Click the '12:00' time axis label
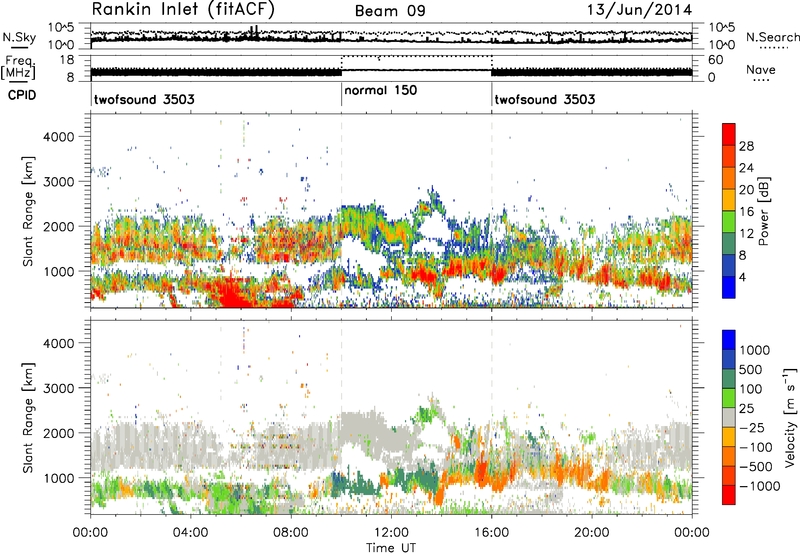 tap(391, 533)
